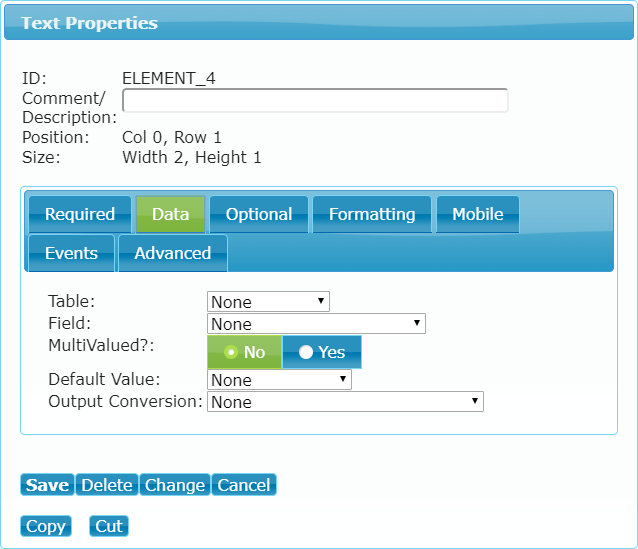Open the Advanced tab

(x=173, y=253)
